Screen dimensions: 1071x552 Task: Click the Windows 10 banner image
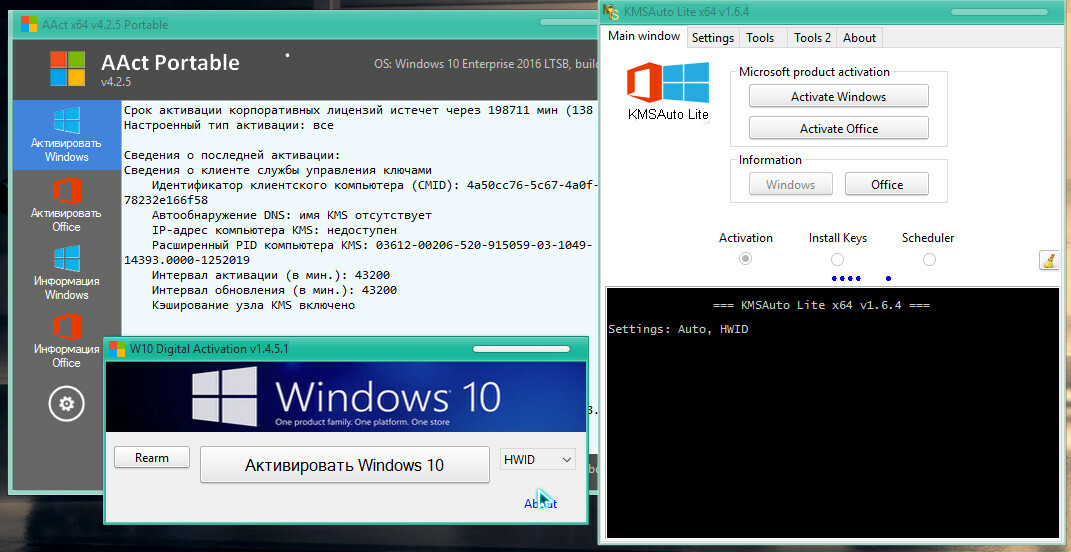coord(346,397)
